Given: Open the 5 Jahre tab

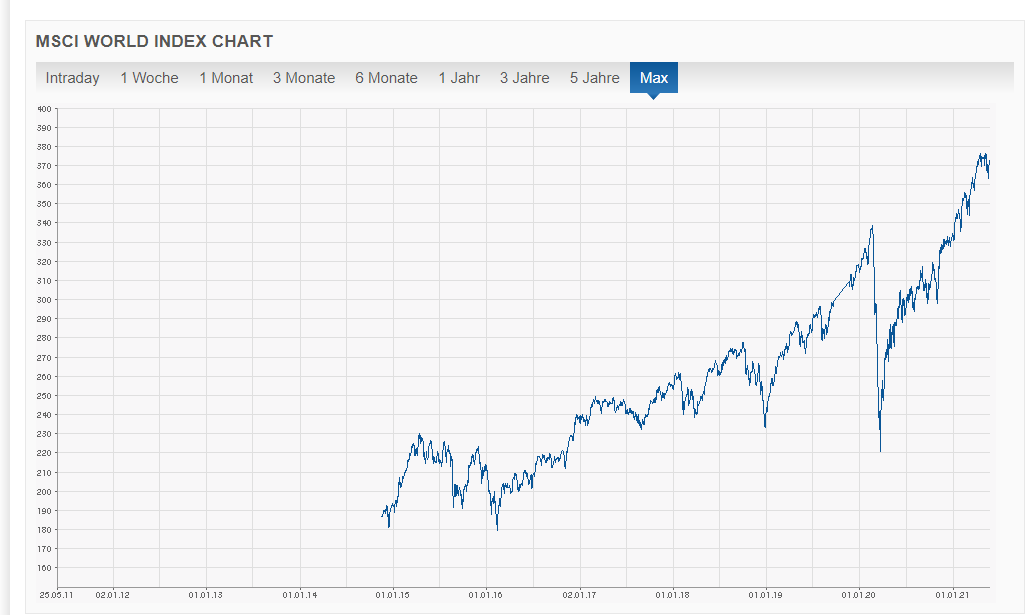Looking at the screenshot, I should click(x=594, y=78).
